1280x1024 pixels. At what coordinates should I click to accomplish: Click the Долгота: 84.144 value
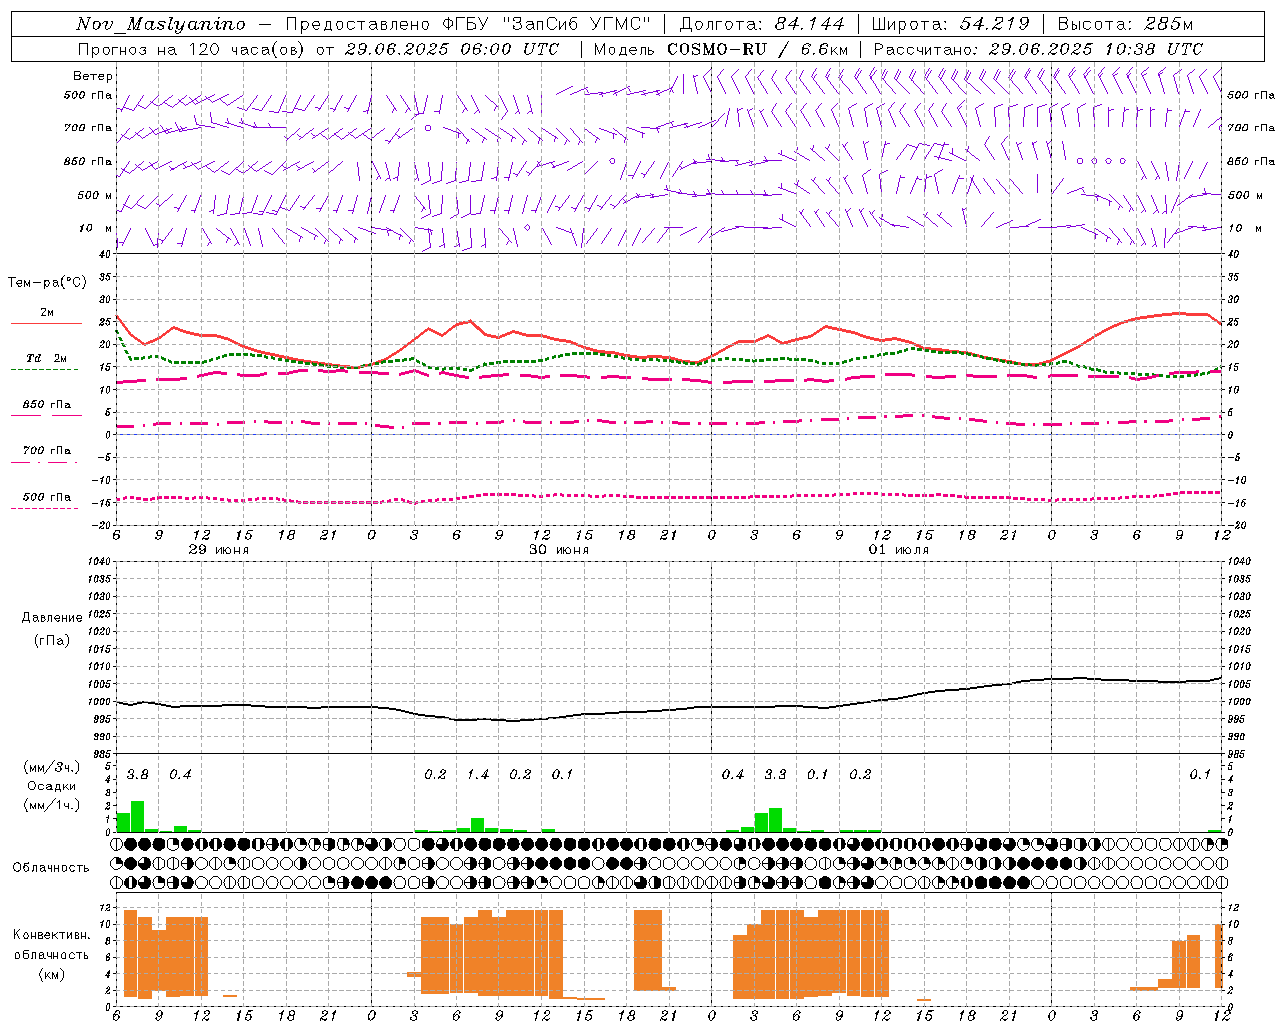click(762, 24)
